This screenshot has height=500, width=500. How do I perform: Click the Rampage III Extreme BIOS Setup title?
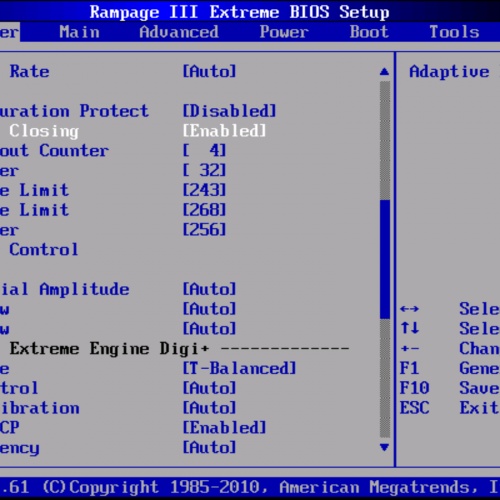pos(239,13)
